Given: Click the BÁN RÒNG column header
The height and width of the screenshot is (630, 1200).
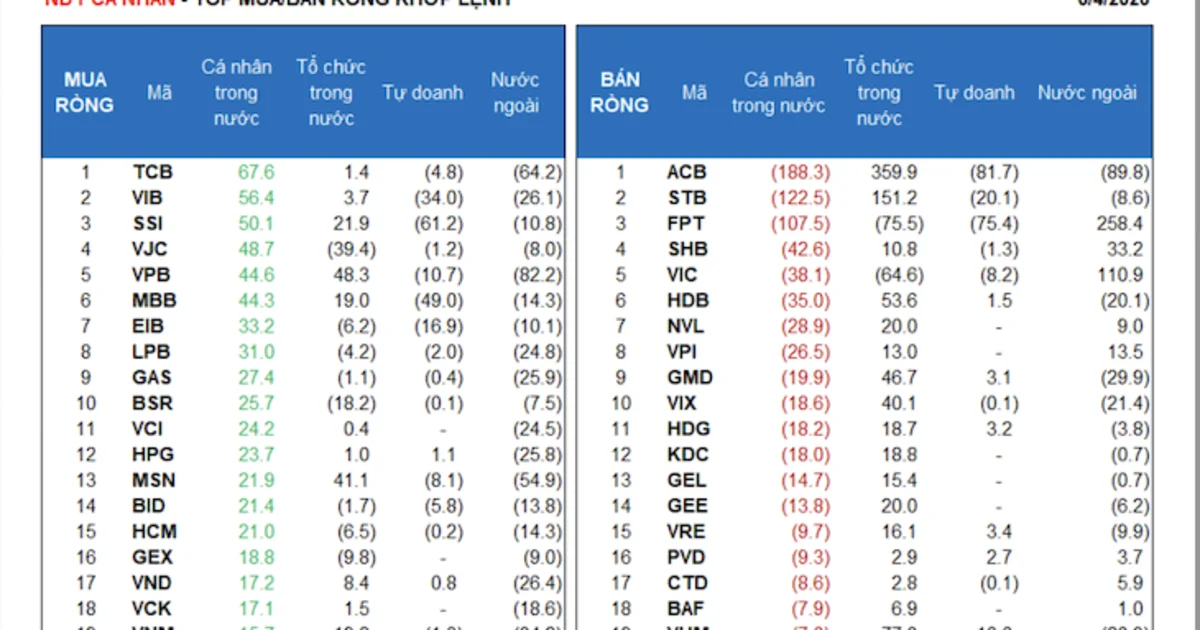Looking at the screenshot, I should coord(619,92).
